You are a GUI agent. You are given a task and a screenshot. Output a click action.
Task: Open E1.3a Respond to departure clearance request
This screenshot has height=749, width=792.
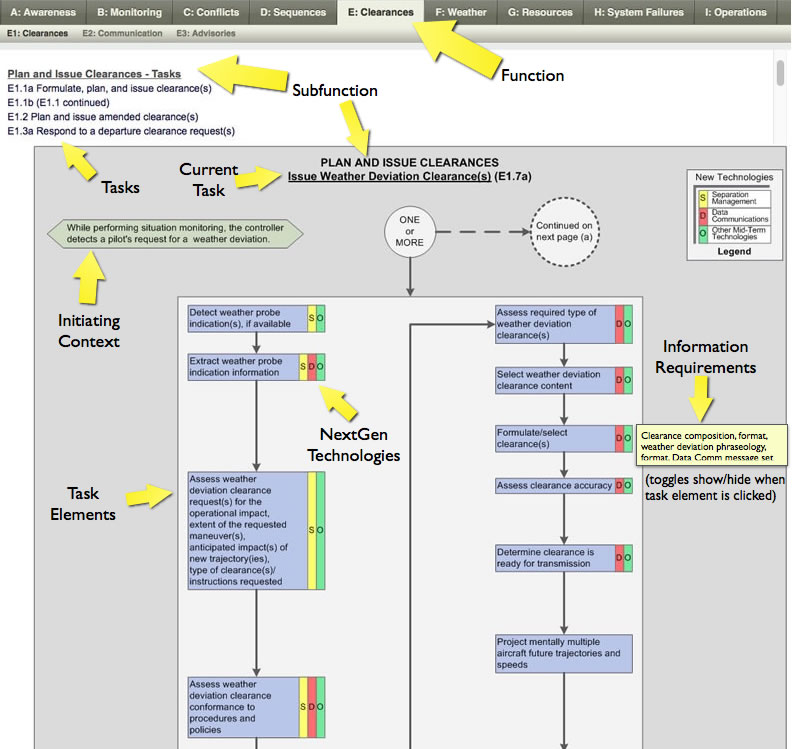[x=120, y=130]
